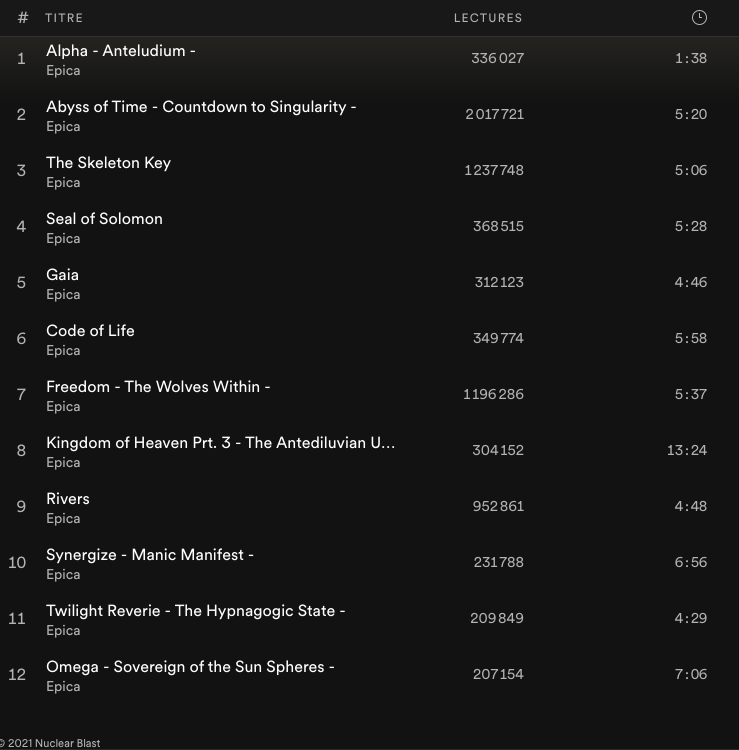739x750 pixels.
Task: Click the clock duration column icon
Action: pyautogui.click(x=699, y=17)
